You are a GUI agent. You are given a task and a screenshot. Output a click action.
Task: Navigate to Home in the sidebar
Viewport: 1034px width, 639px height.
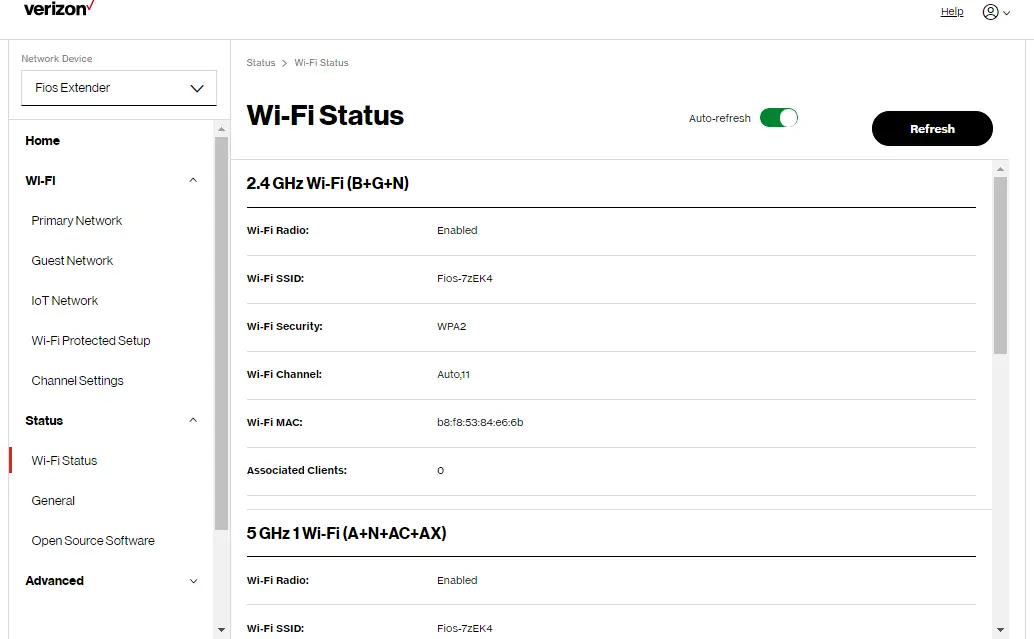click(42, 140)
